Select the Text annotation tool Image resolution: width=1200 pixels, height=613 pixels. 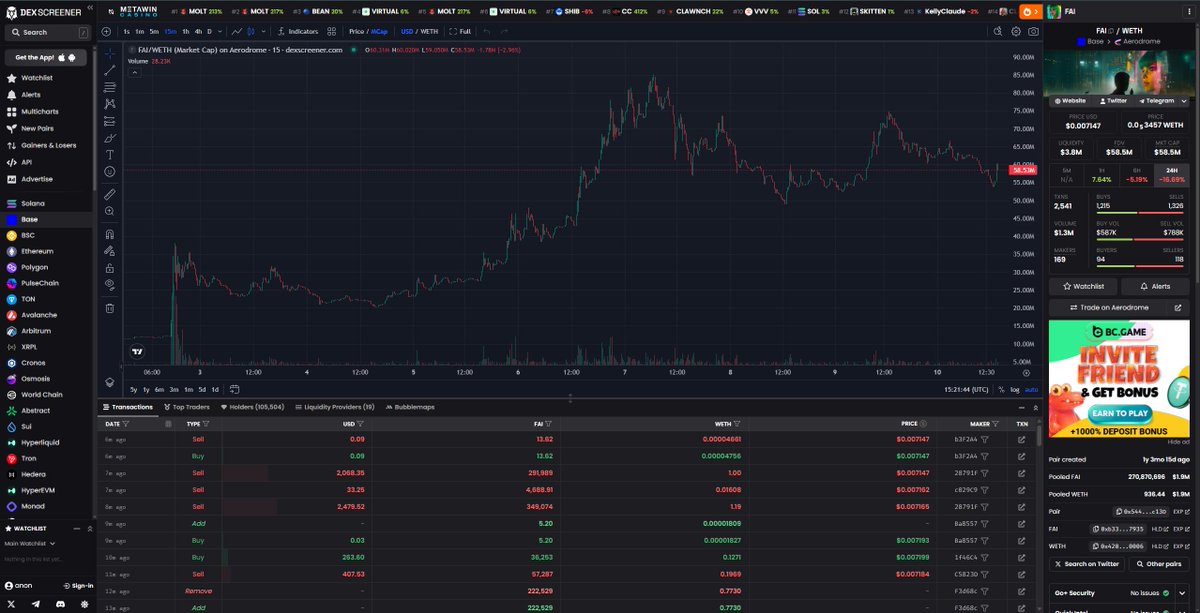click(110, 154)
